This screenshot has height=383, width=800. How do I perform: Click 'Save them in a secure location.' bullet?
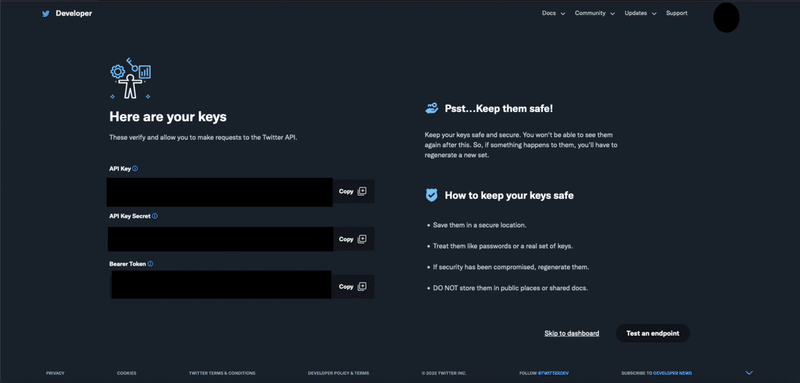point(480,225)
